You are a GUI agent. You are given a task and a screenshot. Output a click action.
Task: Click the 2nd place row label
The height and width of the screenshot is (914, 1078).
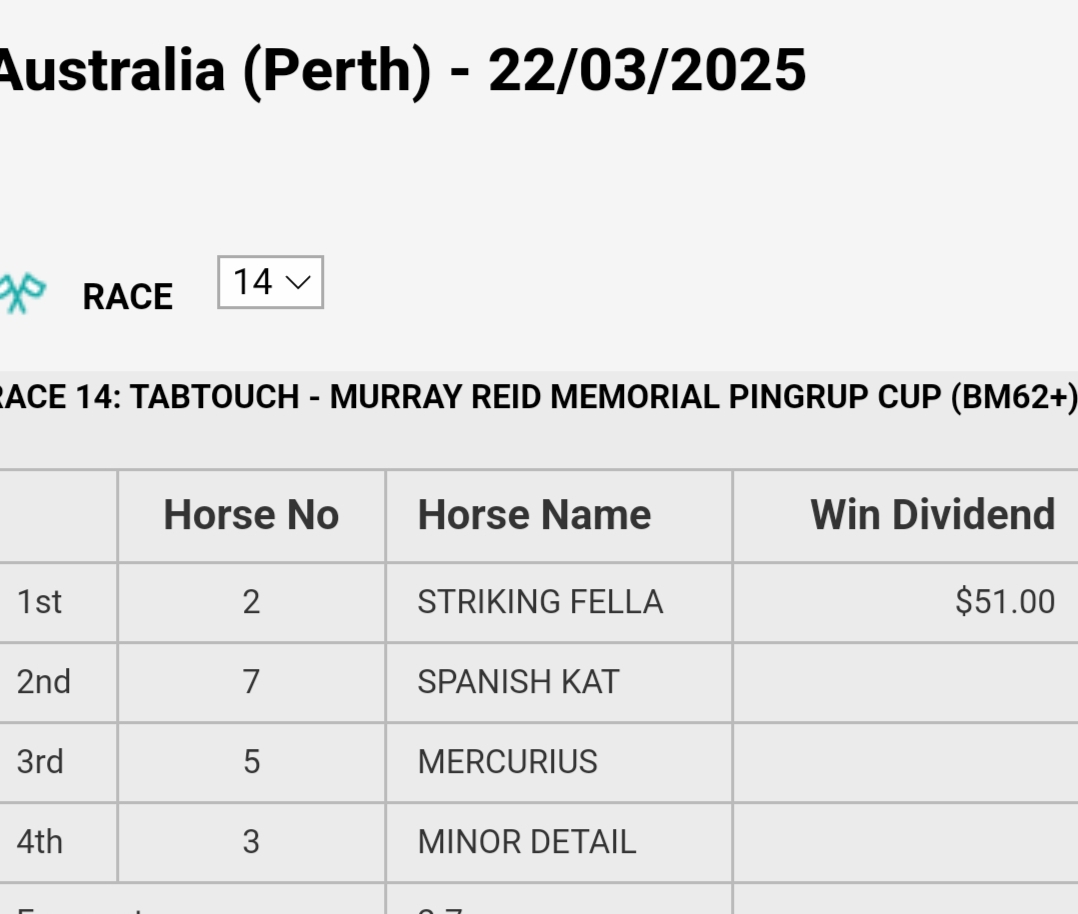[43, 682]
